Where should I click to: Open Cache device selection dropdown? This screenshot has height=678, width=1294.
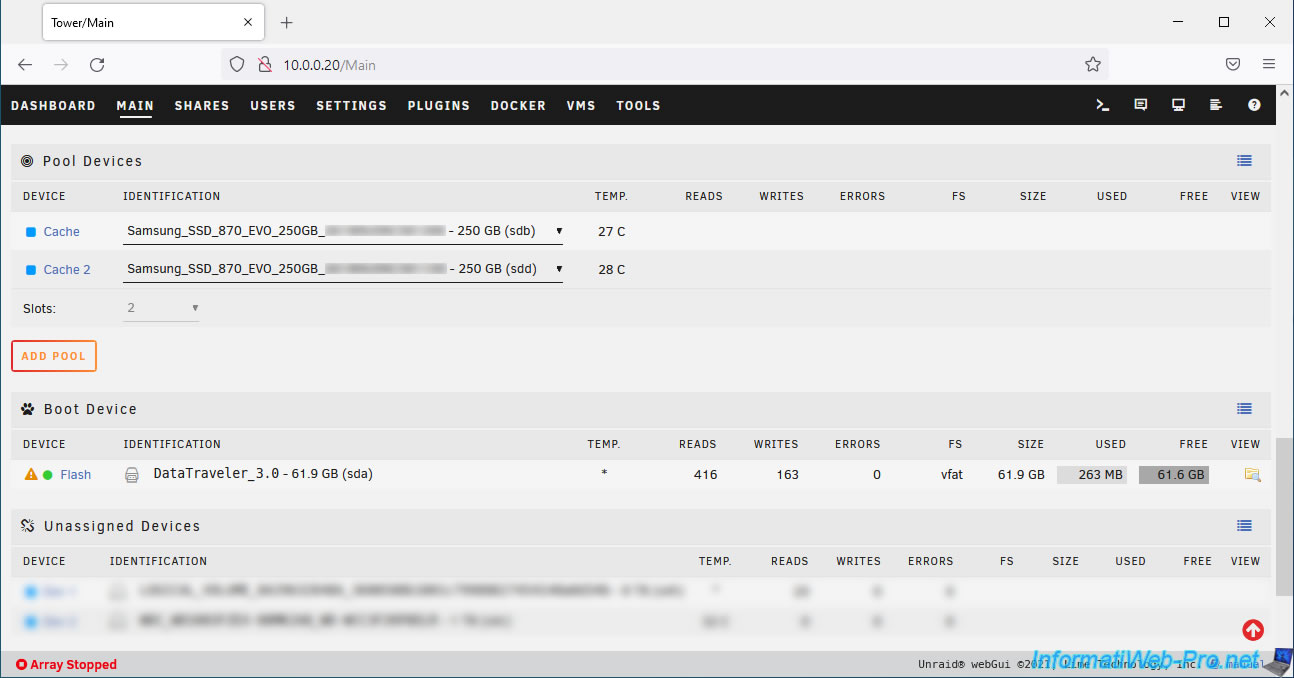pyautogui.click(x=342, y=232)
